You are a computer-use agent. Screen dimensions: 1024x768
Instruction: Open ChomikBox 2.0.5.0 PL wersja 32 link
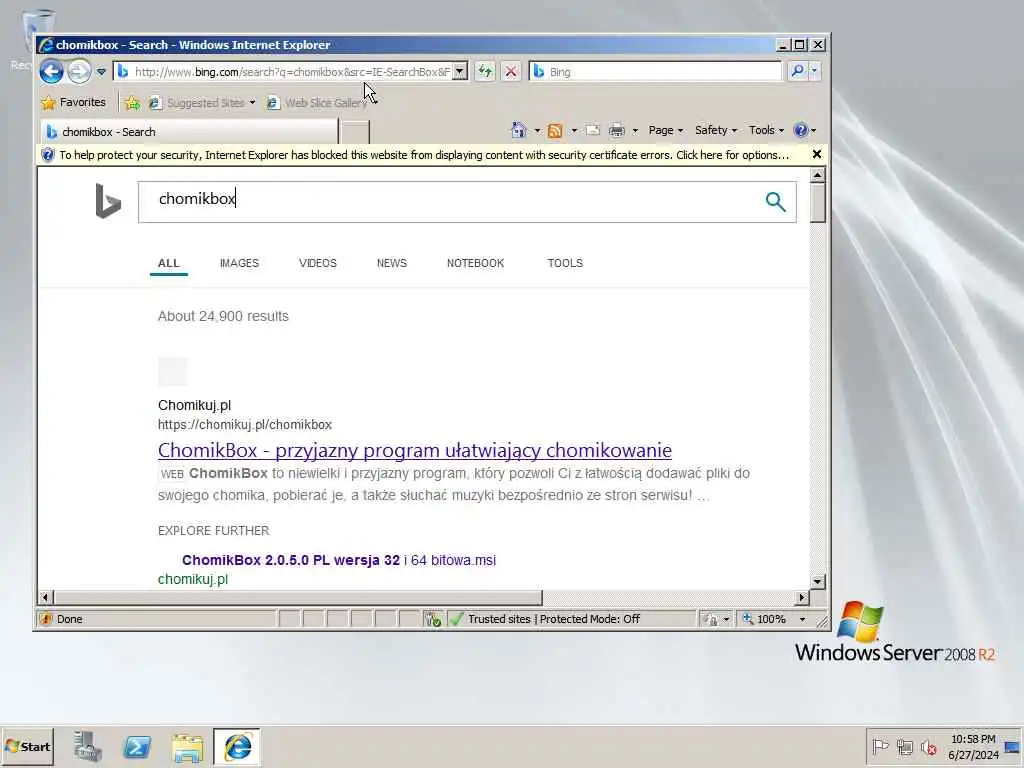(339, 560)
